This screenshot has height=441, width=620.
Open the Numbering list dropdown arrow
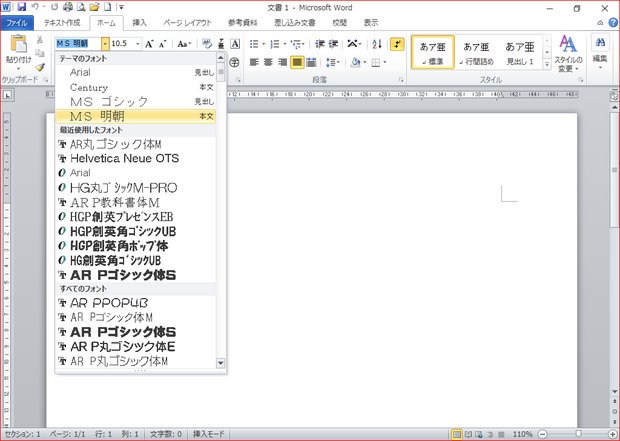[x=285, y=44]
